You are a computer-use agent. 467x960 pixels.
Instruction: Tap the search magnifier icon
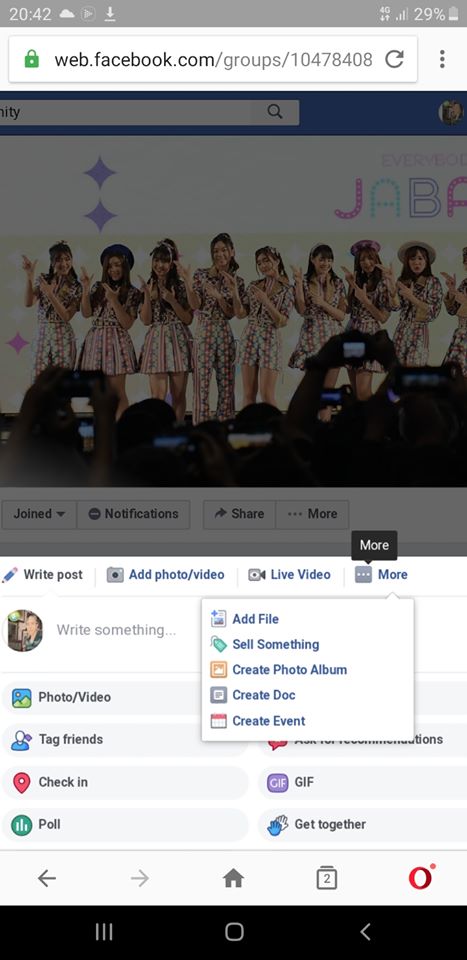coord(275,111)
